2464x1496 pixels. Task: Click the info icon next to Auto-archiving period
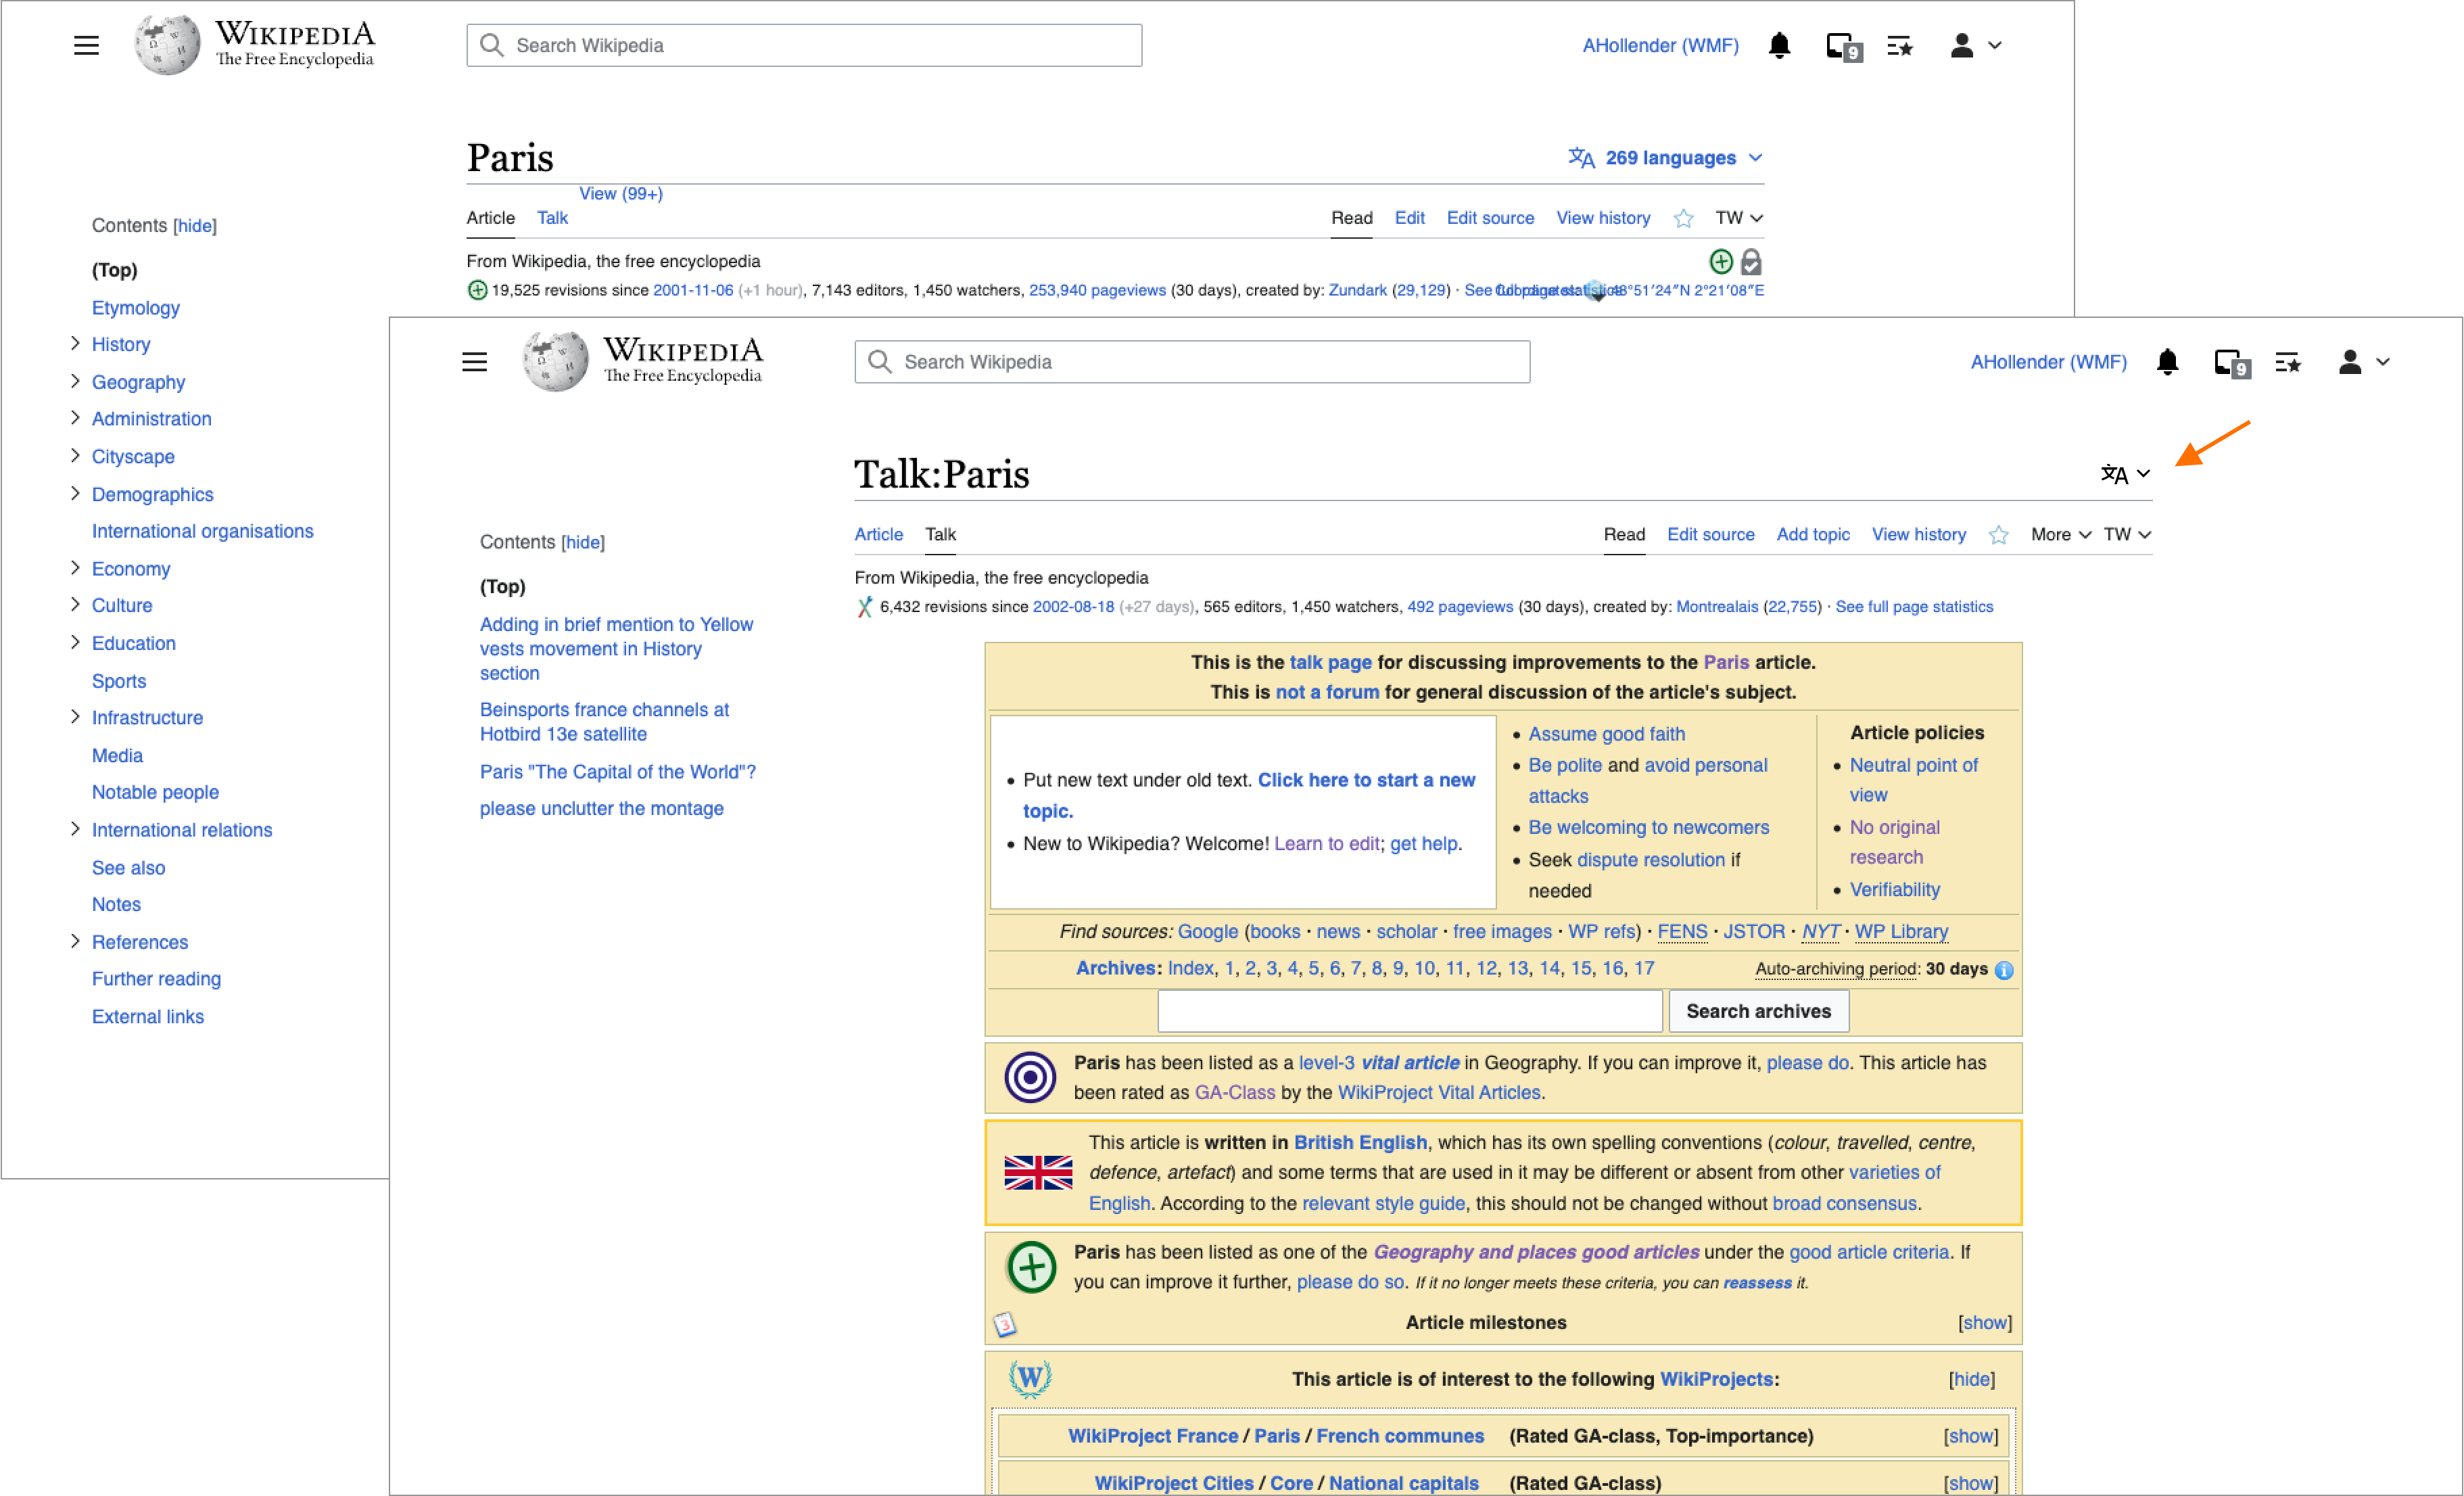tap(2004, 970)
